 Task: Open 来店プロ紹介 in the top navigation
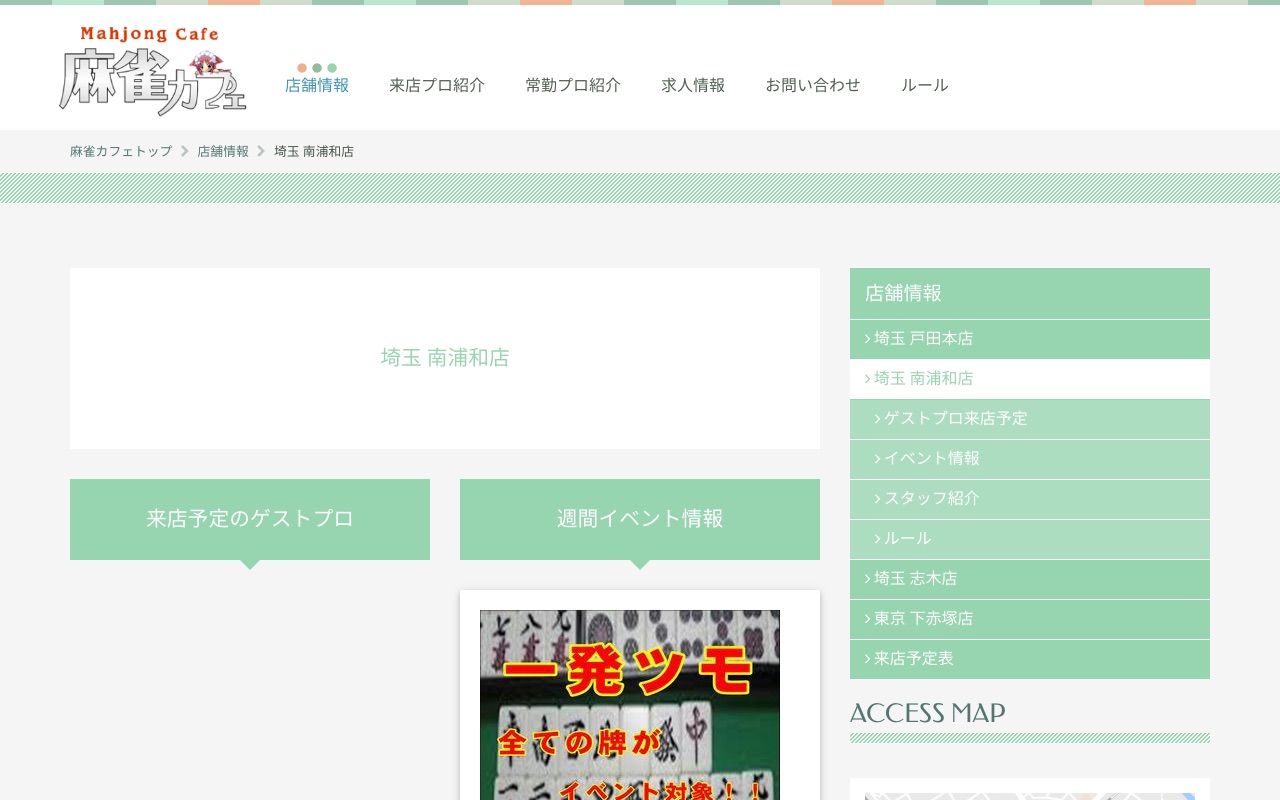tap(437, 85)
